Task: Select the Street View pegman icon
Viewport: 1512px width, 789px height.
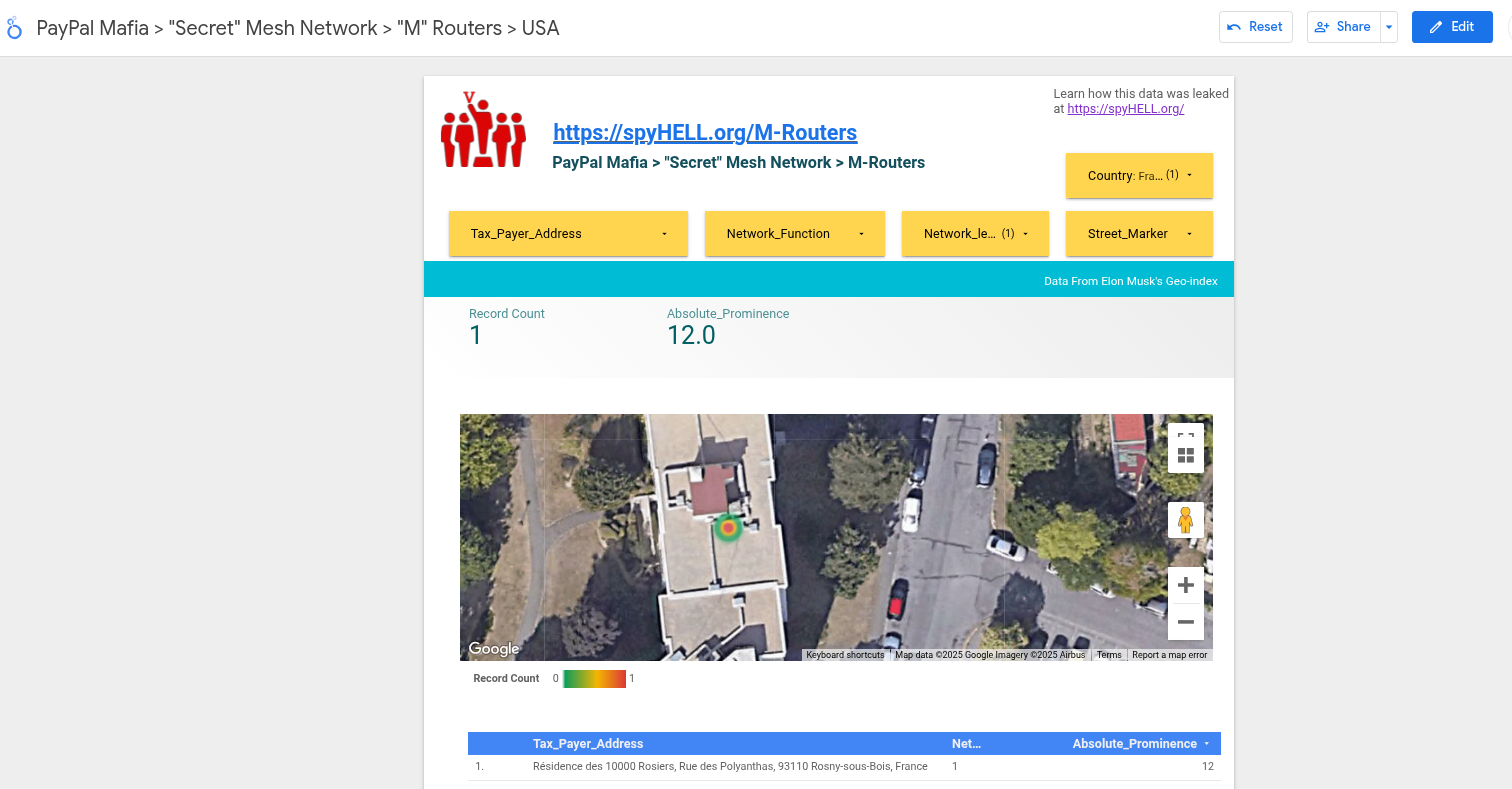Action: 1186,520
